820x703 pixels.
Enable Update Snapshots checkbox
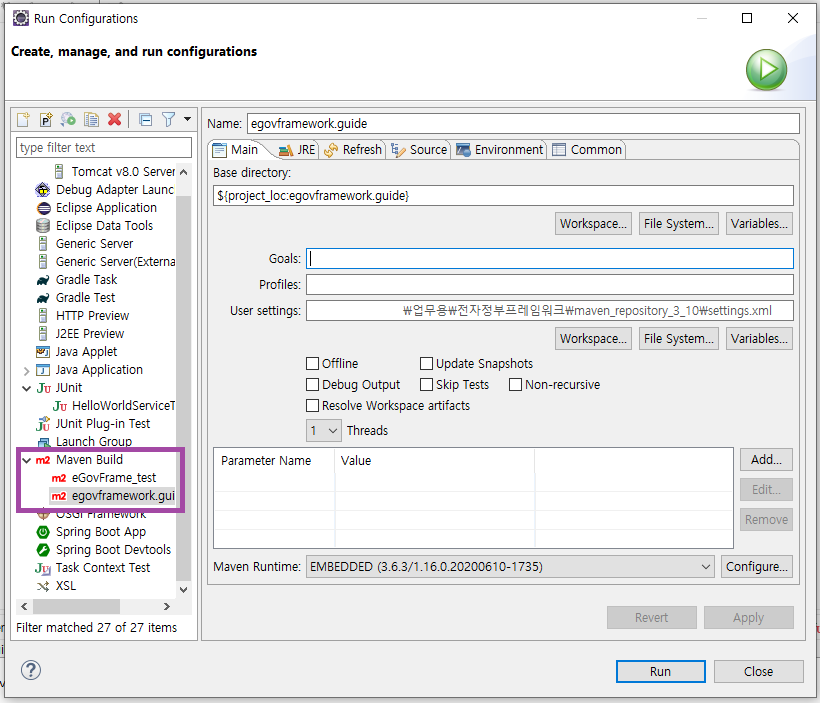click(x=426, y=364)
